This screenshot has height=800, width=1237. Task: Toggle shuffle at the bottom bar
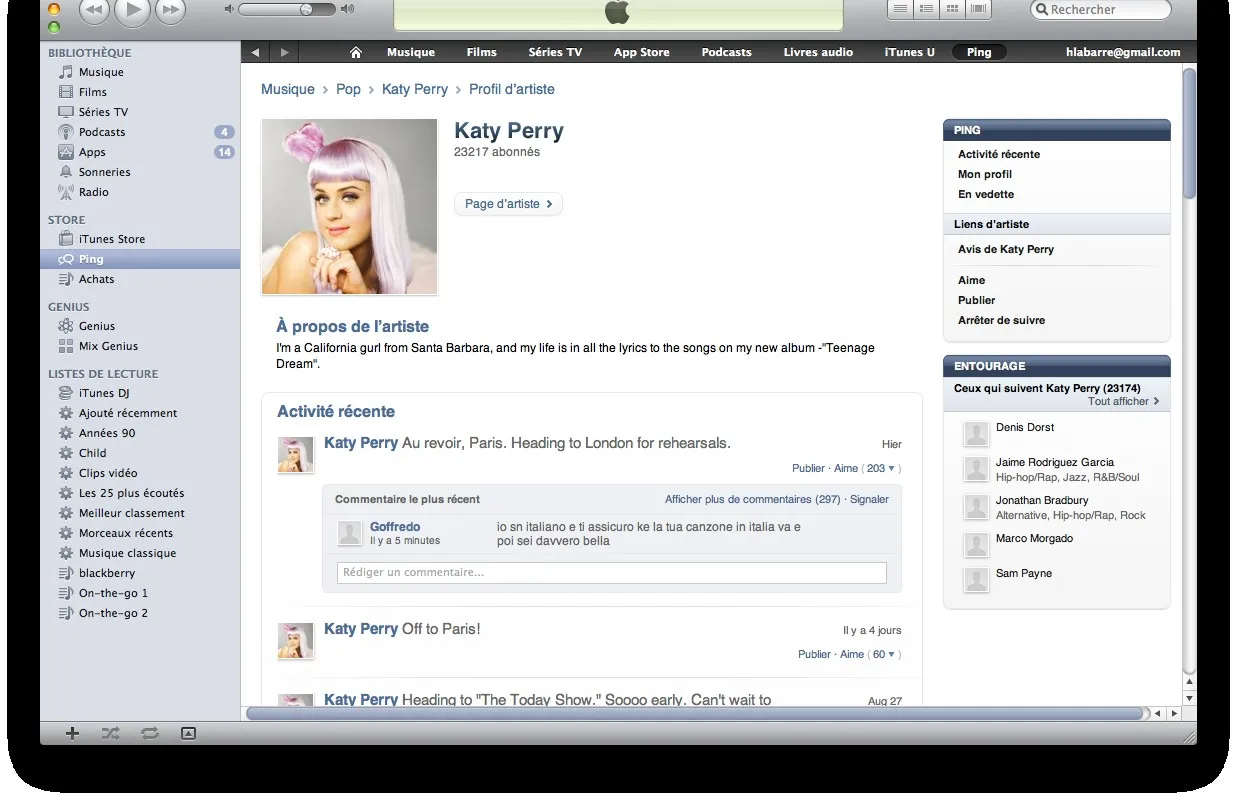point(110,733)
